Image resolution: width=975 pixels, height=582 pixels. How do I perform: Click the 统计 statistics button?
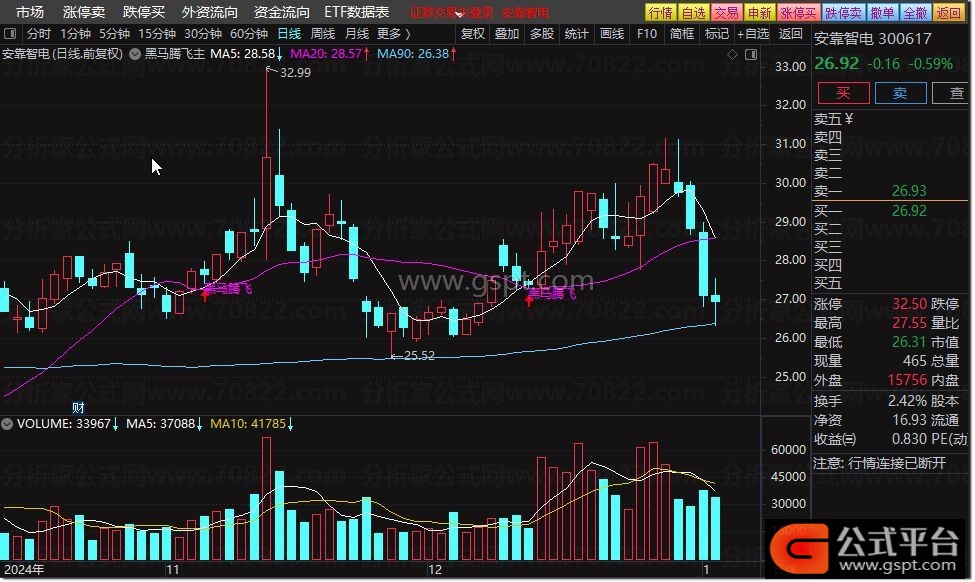[576, 34]
